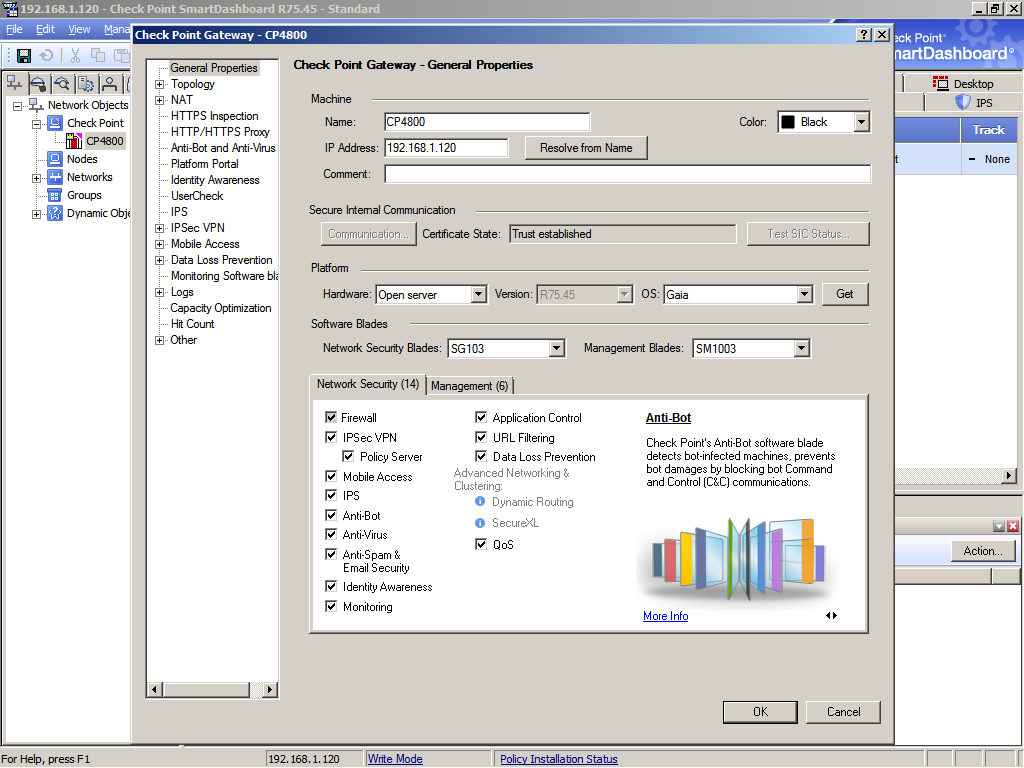Toggle the QoS checkbox
Image resolution: width=1024 pixels, height=768 pixels.
coord(481,544)
